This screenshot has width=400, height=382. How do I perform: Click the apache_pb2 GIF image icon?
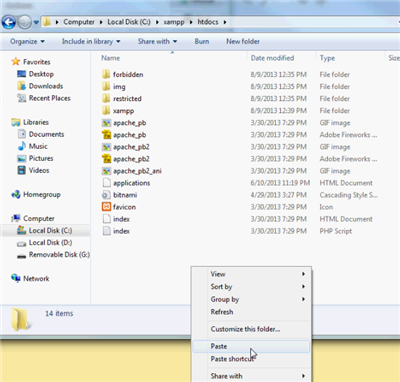106,147
